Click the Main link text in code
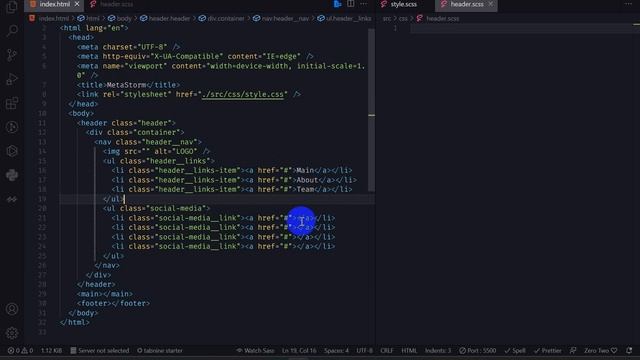The image size is (640, 360). 305,170
